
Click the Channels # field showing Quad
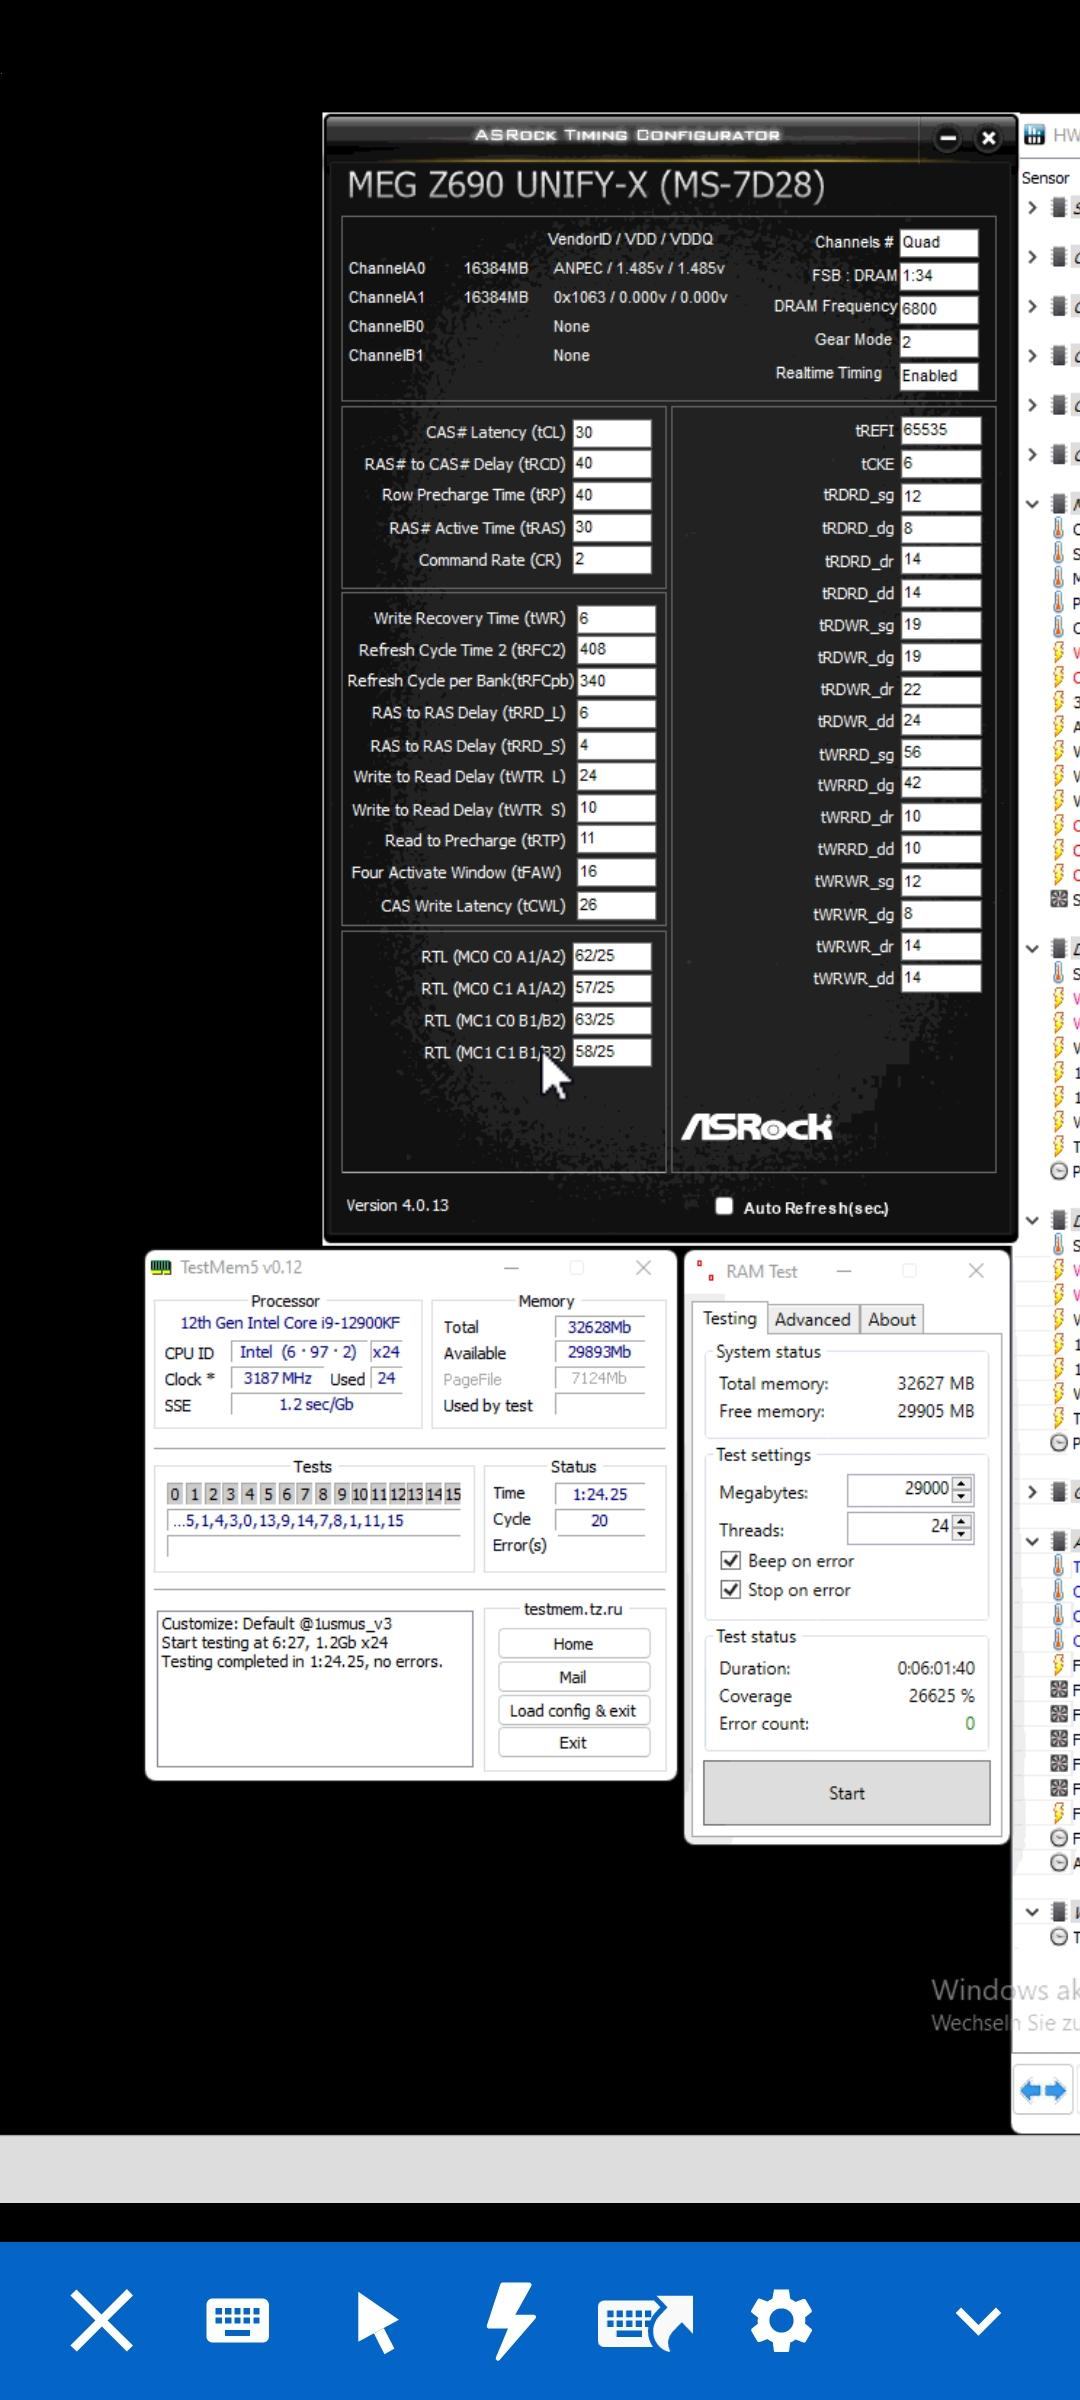(x=939, y=242)
